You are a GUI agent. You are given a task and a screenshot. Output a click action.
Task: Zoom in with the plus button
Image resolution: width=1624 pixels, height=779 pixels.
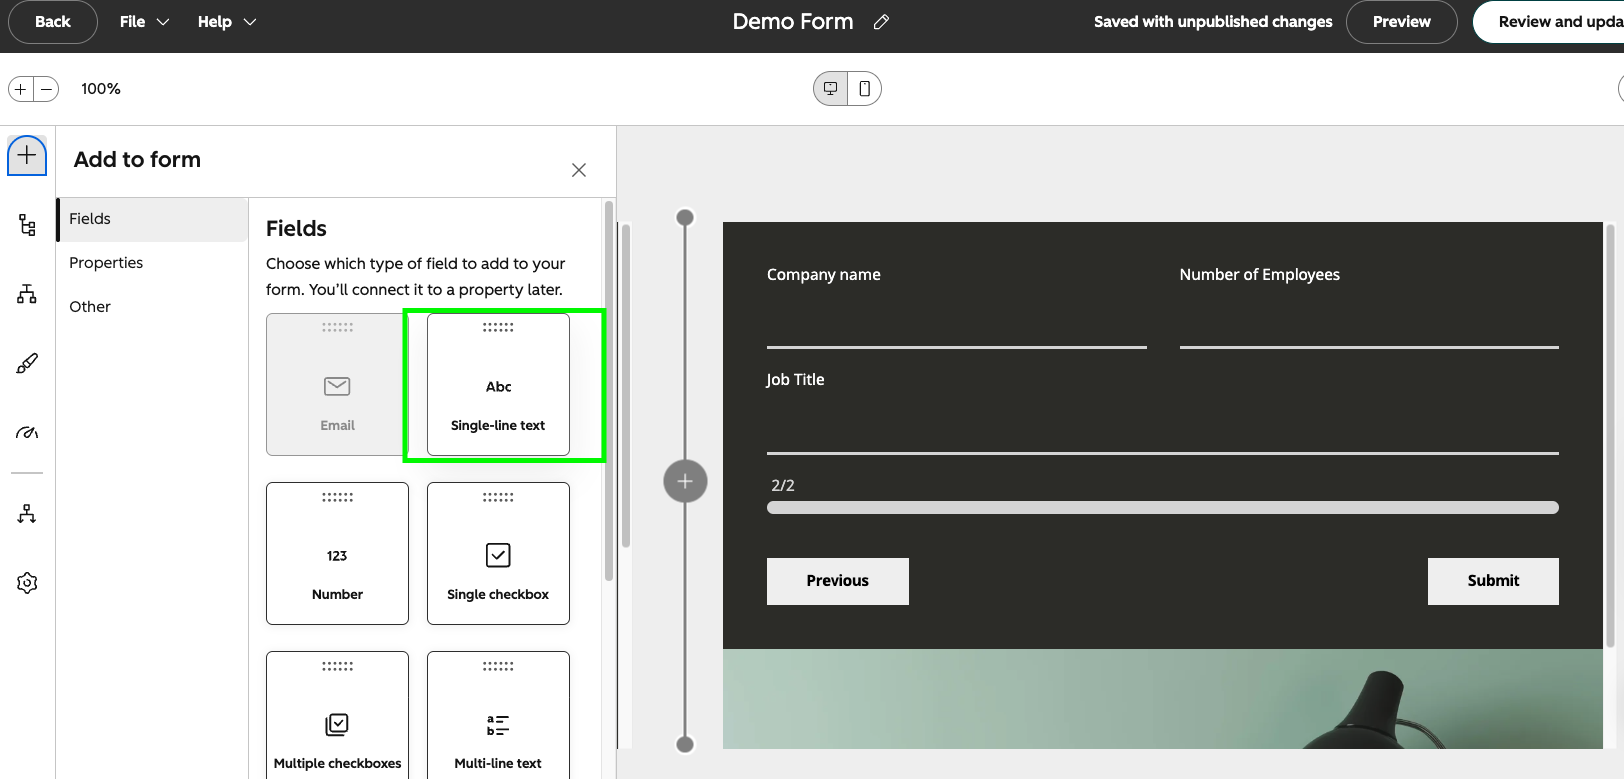[x=21, y=89]
